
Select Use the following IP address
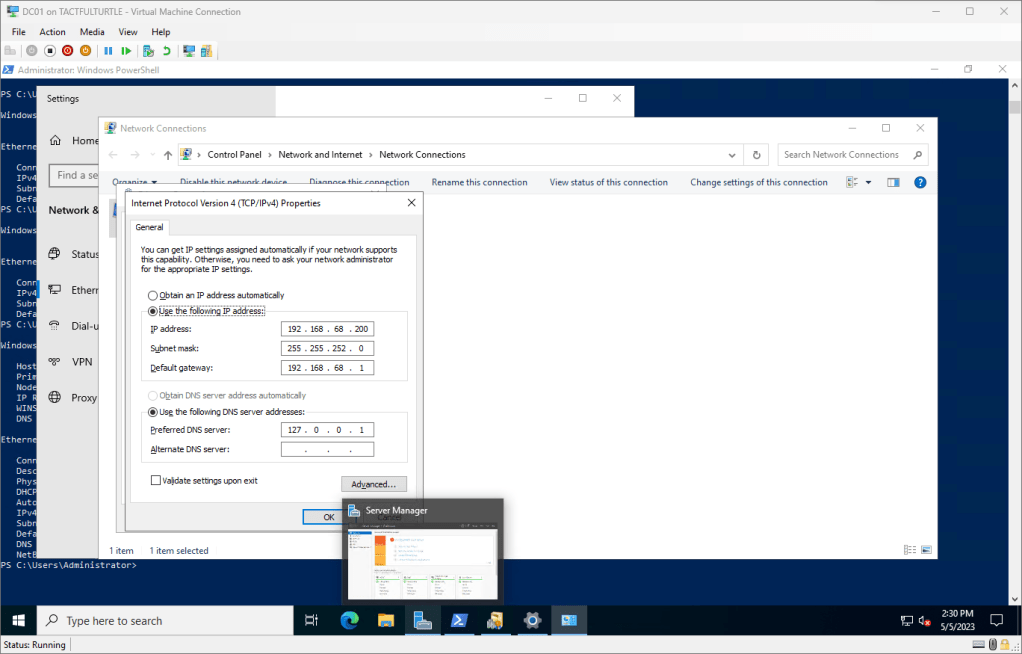click(x=153, y=311)
